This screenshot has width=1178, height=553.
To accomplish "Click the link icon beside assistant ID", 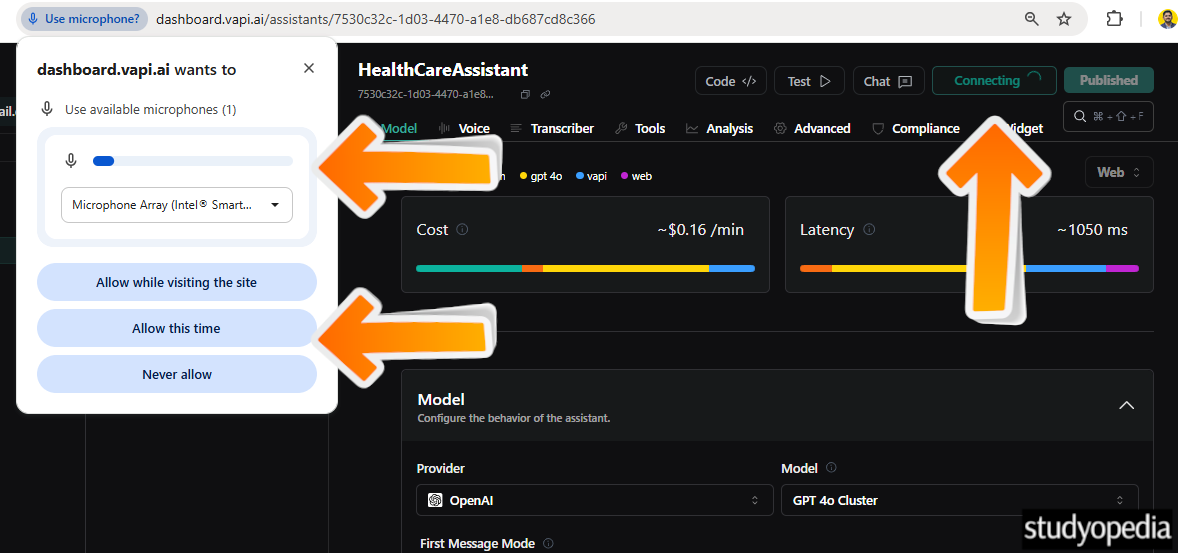I will 545,95.
